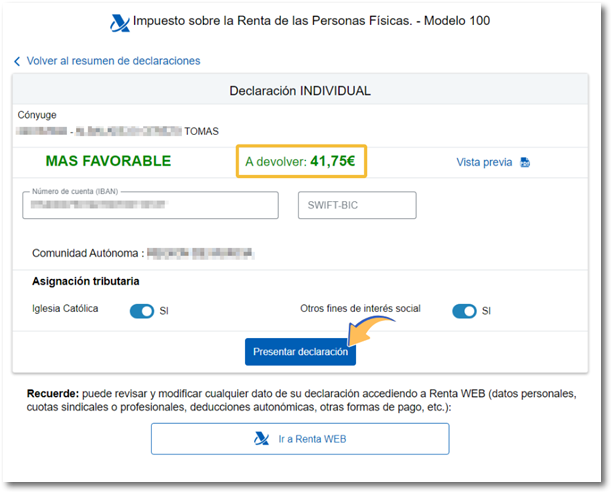Select the A devolver 41,75€ result box
Screen dimensions: 612x493
coord(299,161)
